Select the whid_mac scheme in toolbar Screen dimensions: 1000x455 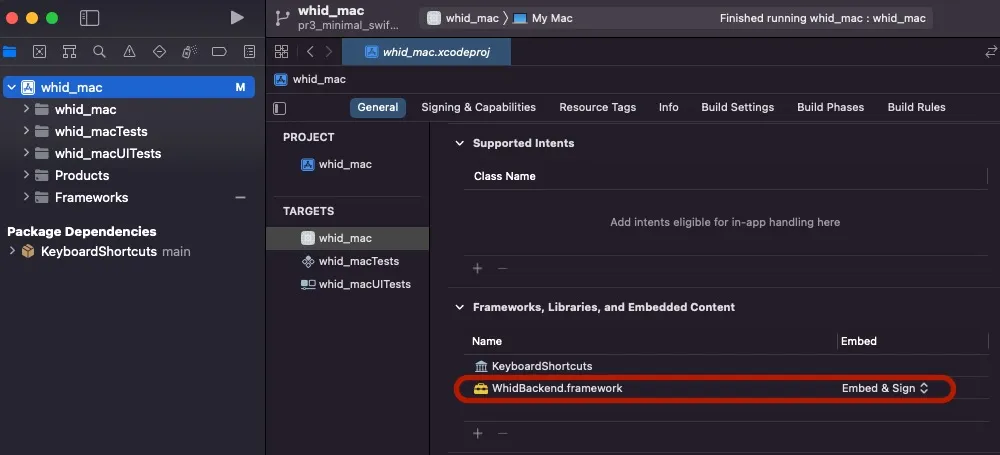pyautogui.click(x=464, y=19)
